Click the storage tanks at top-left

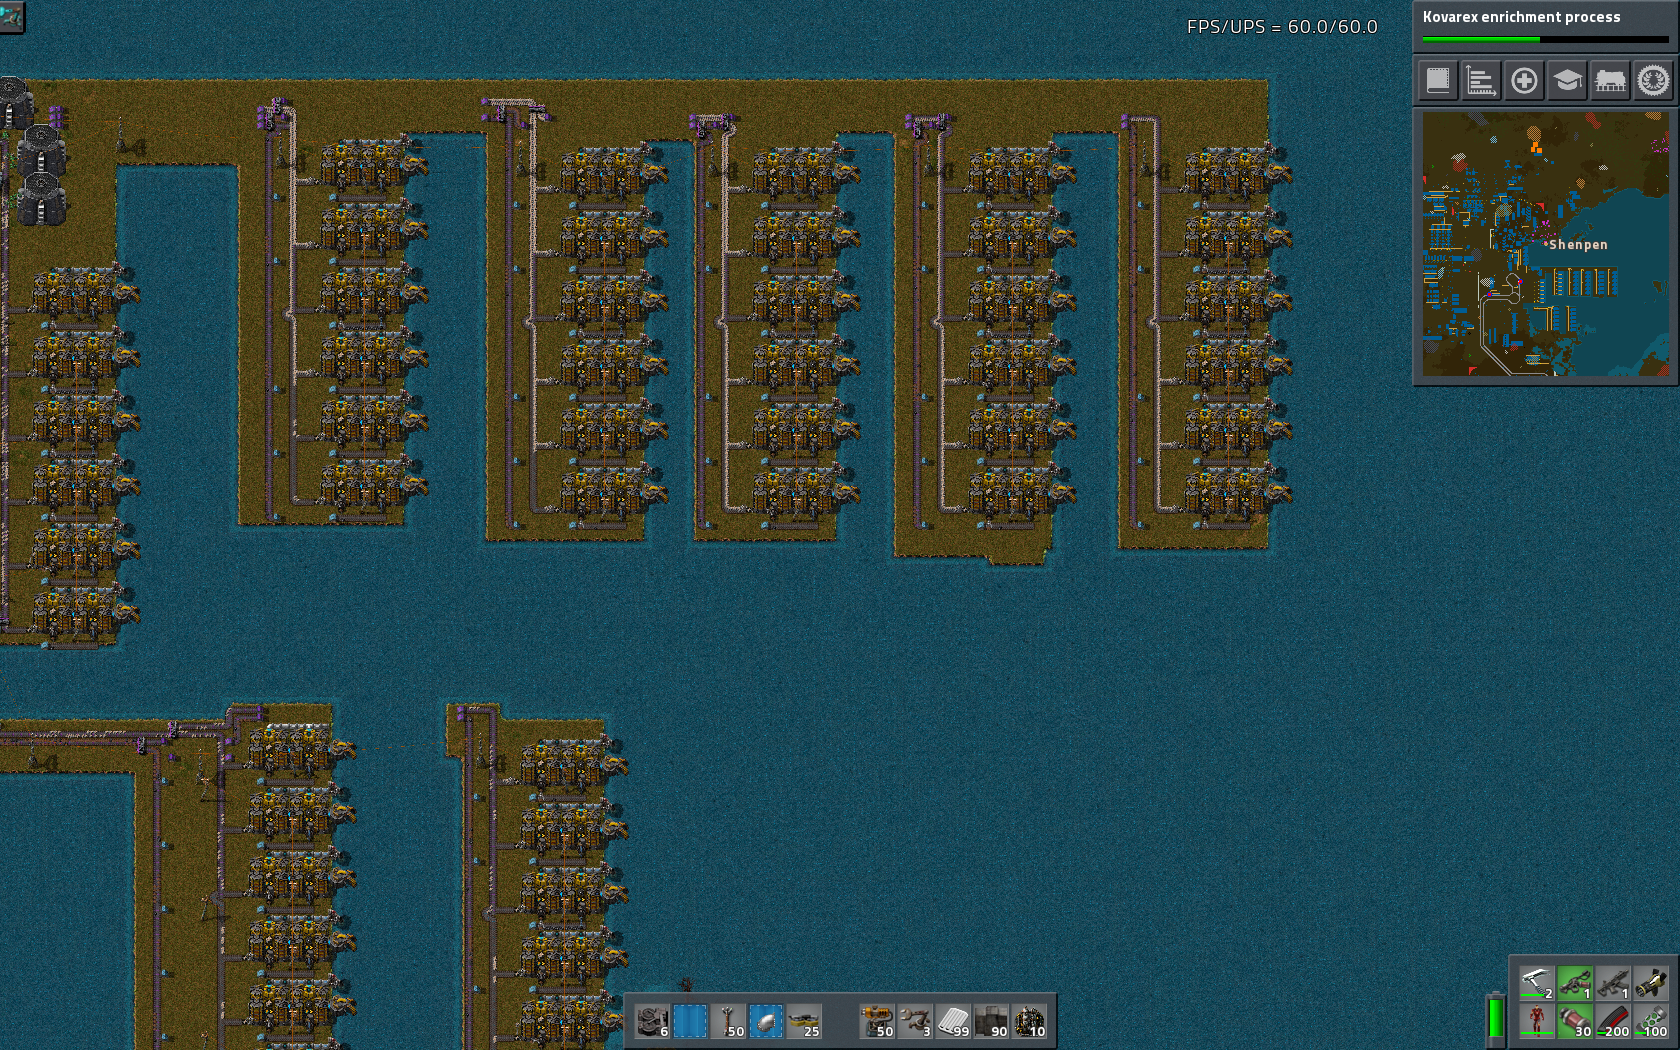point(35,150)
